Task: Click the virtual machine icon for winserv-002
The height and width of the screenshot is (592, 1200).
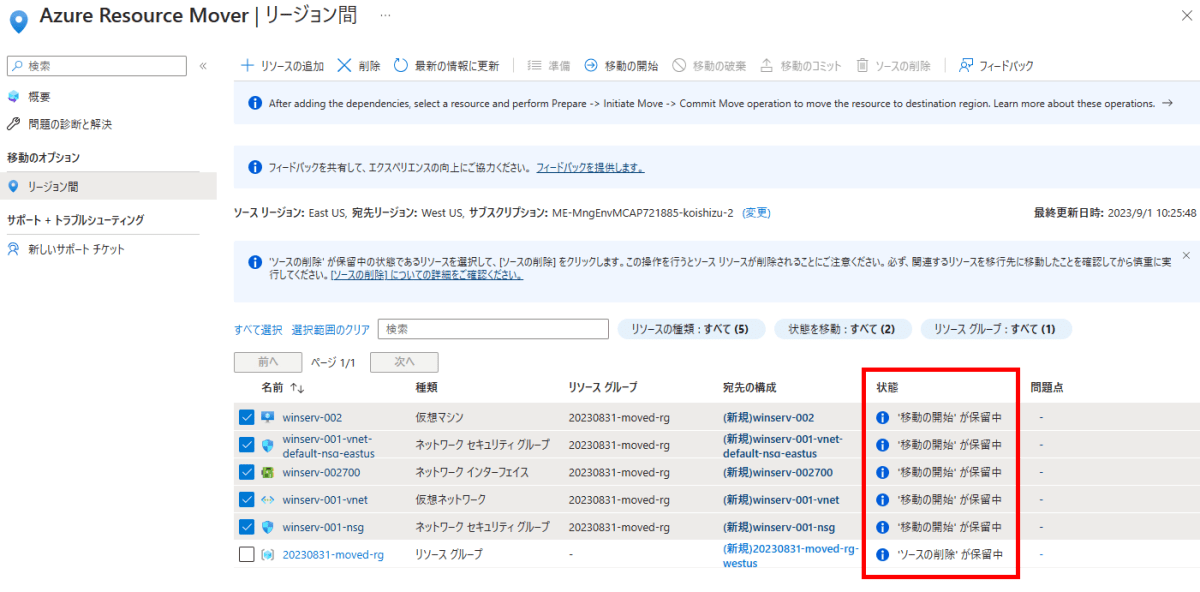Action: [268, 417]
